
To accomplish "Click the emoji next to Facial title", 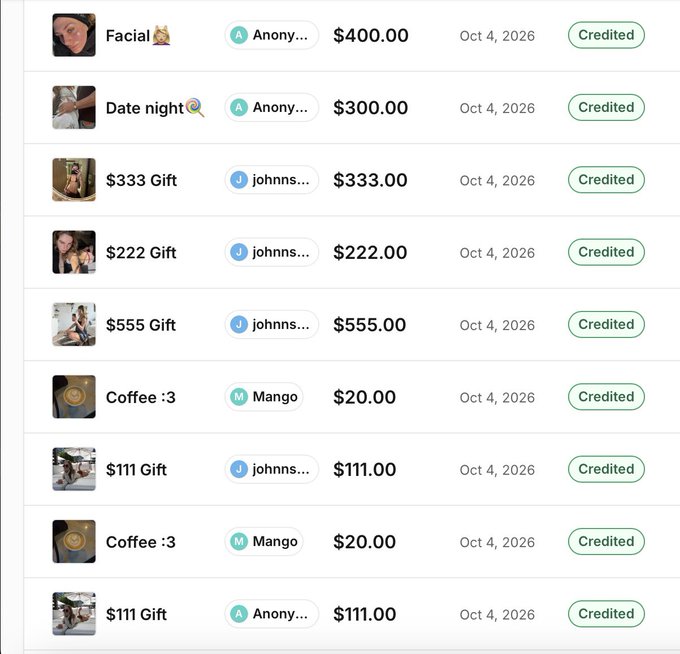I will pyautogui.click(x=161, y=36).
